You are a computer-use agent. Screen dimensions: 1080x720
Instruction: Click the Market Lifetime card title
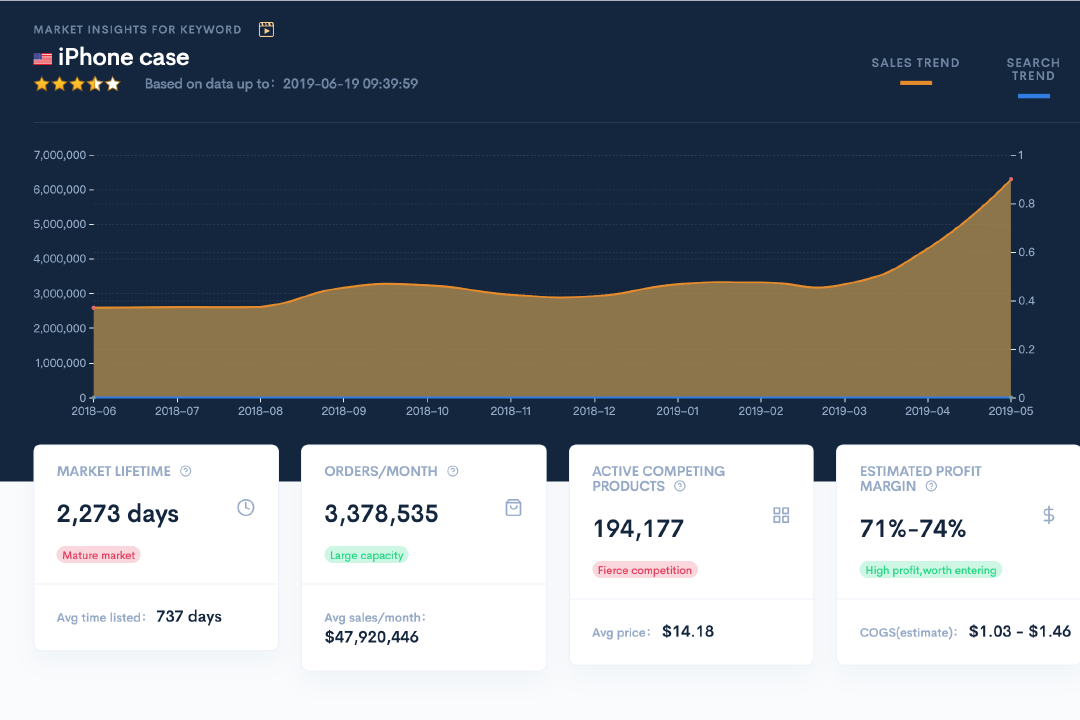click(x=114, y=471)
